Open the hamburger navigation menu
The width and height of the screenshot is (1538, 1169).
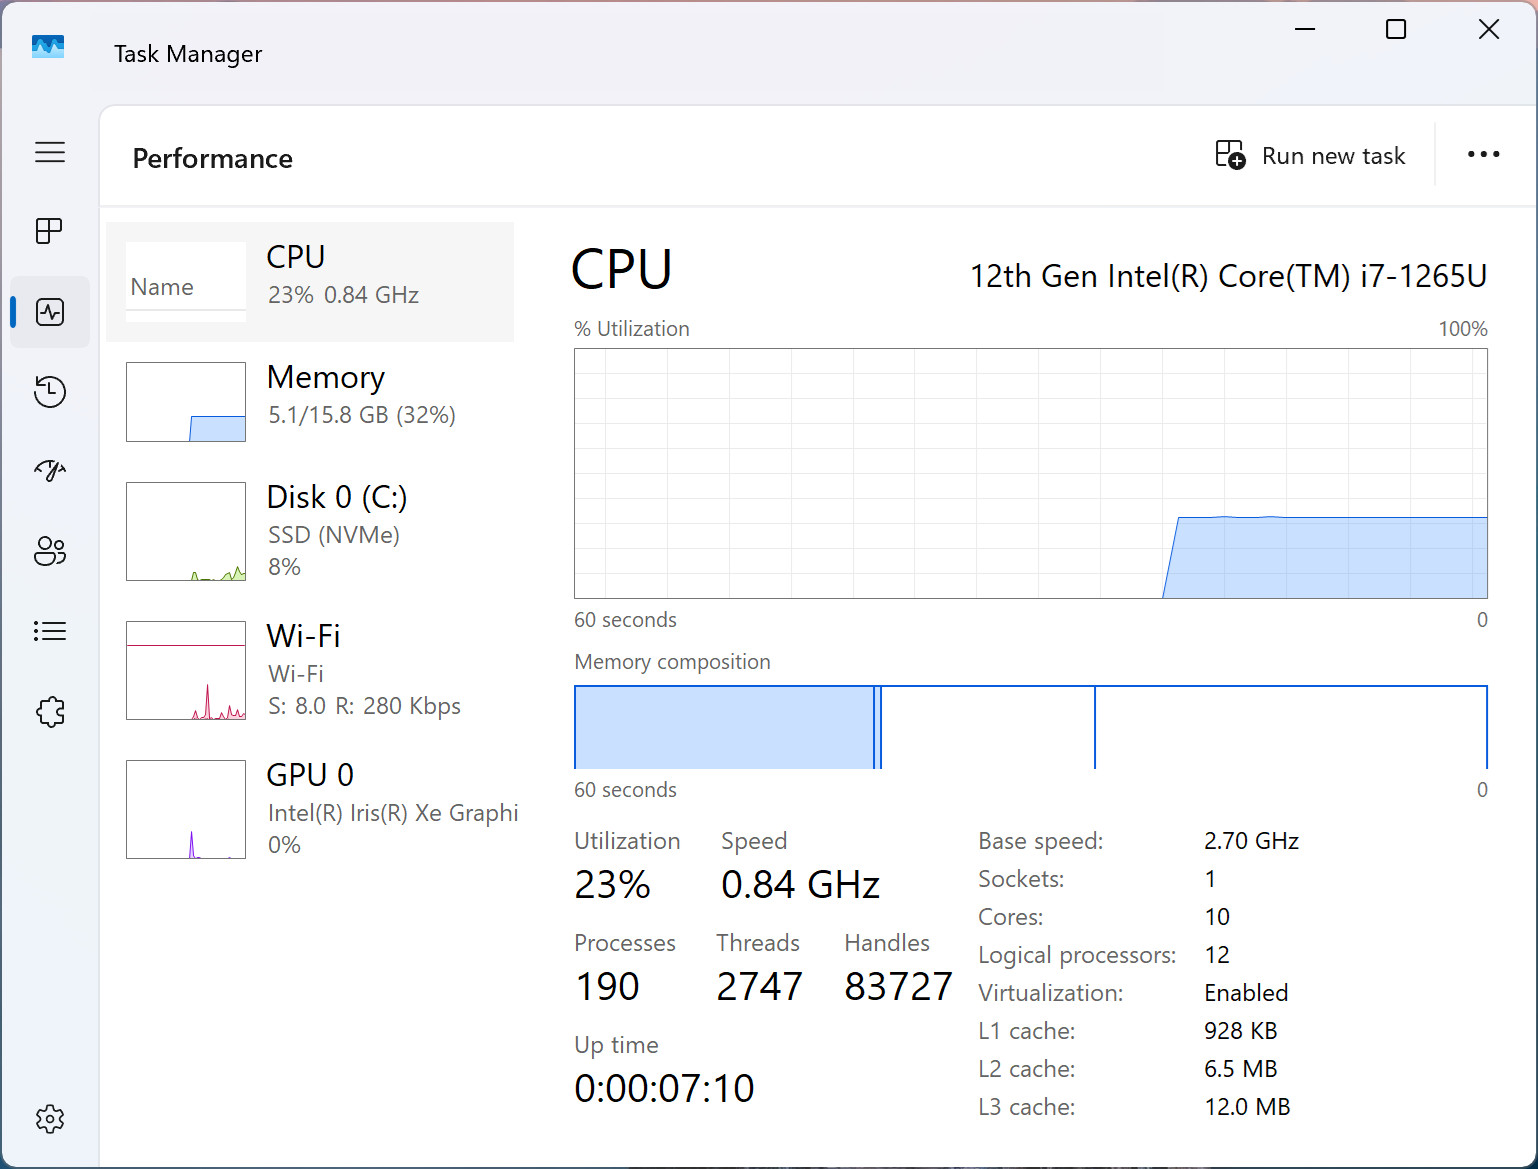(x=50, y=152)
